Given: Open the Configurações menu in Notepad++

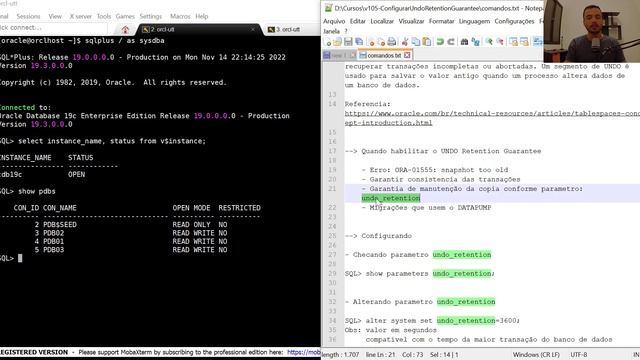Looking at the screenshot, I should pyautogui.click(x=514, y=21).
